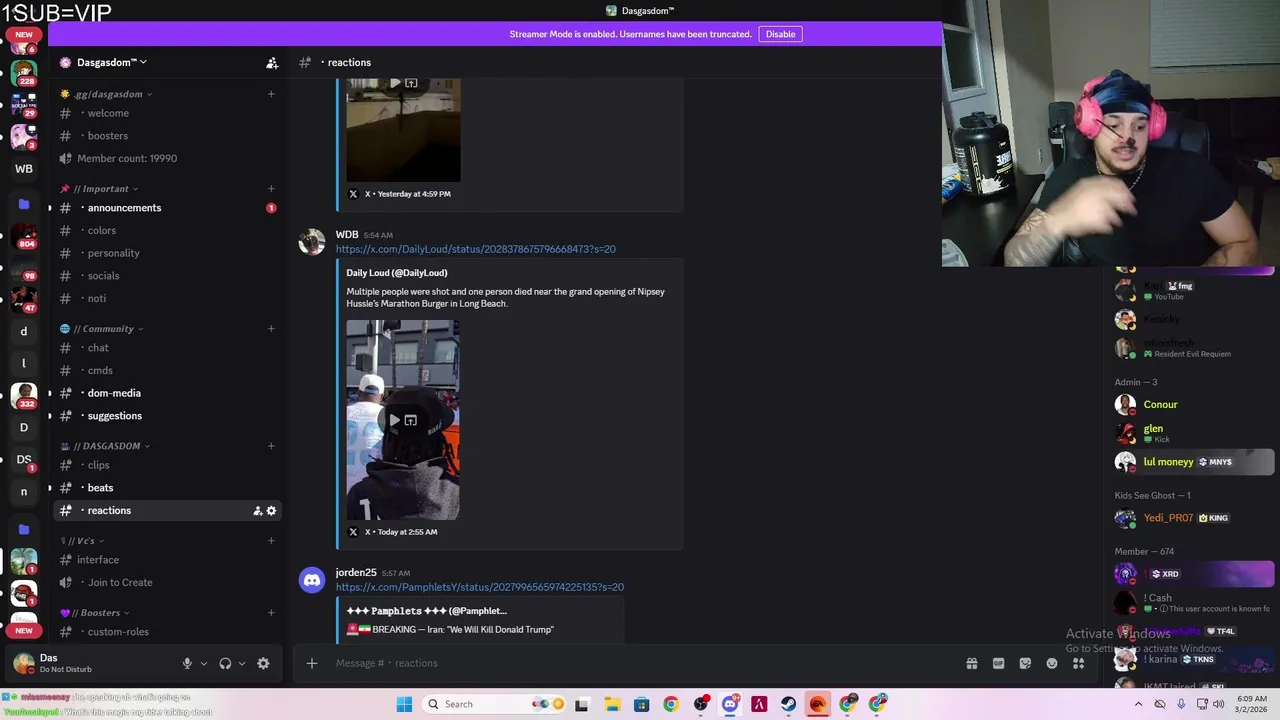Add channel to Boosters category

271,613
